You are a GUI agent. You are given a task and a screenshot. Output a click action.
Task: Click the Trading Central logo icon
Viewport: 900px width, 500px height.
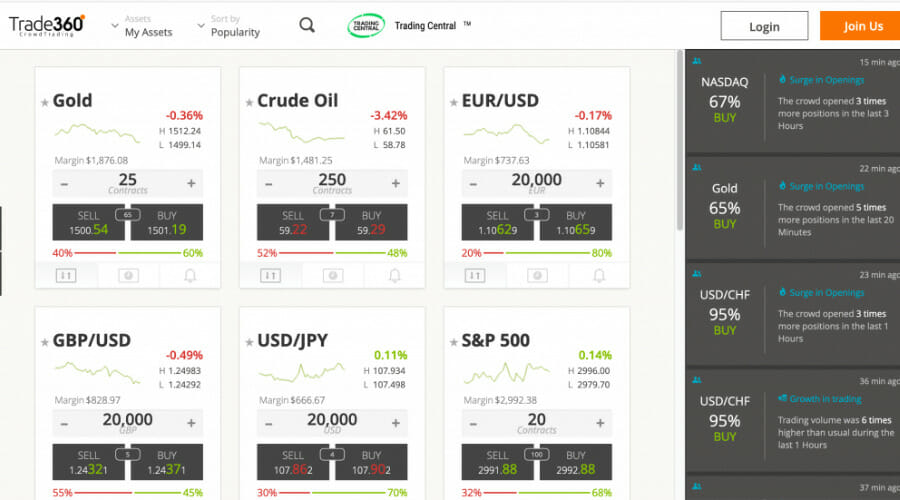[366, 26]
